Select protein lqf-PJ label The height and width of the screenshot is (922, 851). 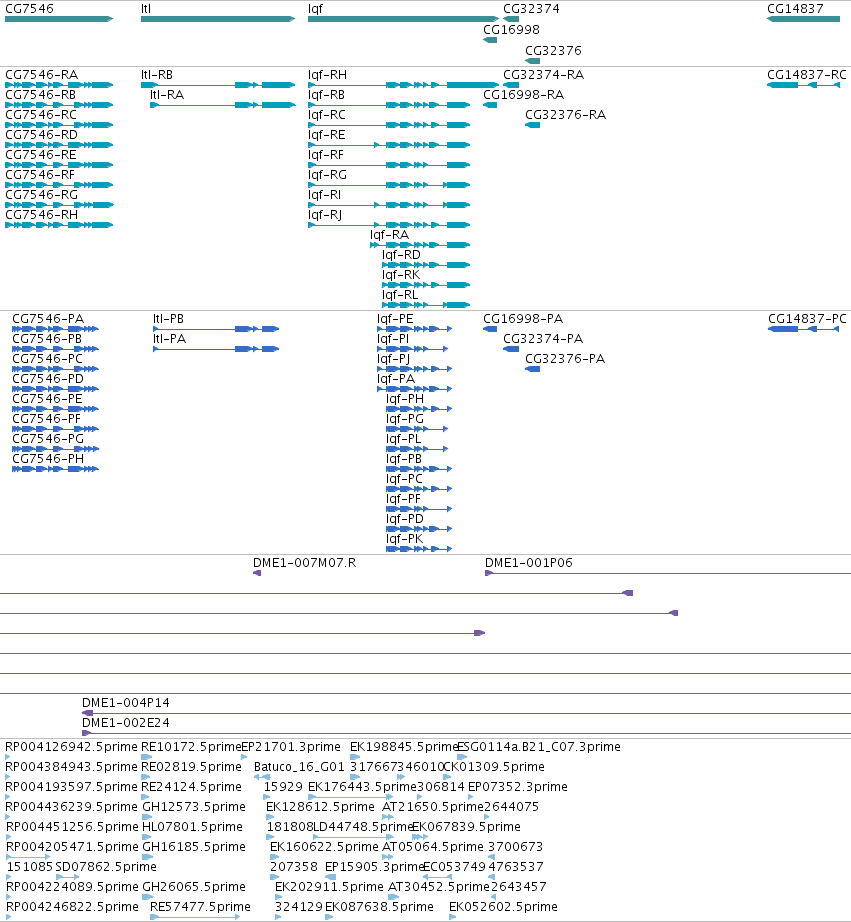(393, 359)
